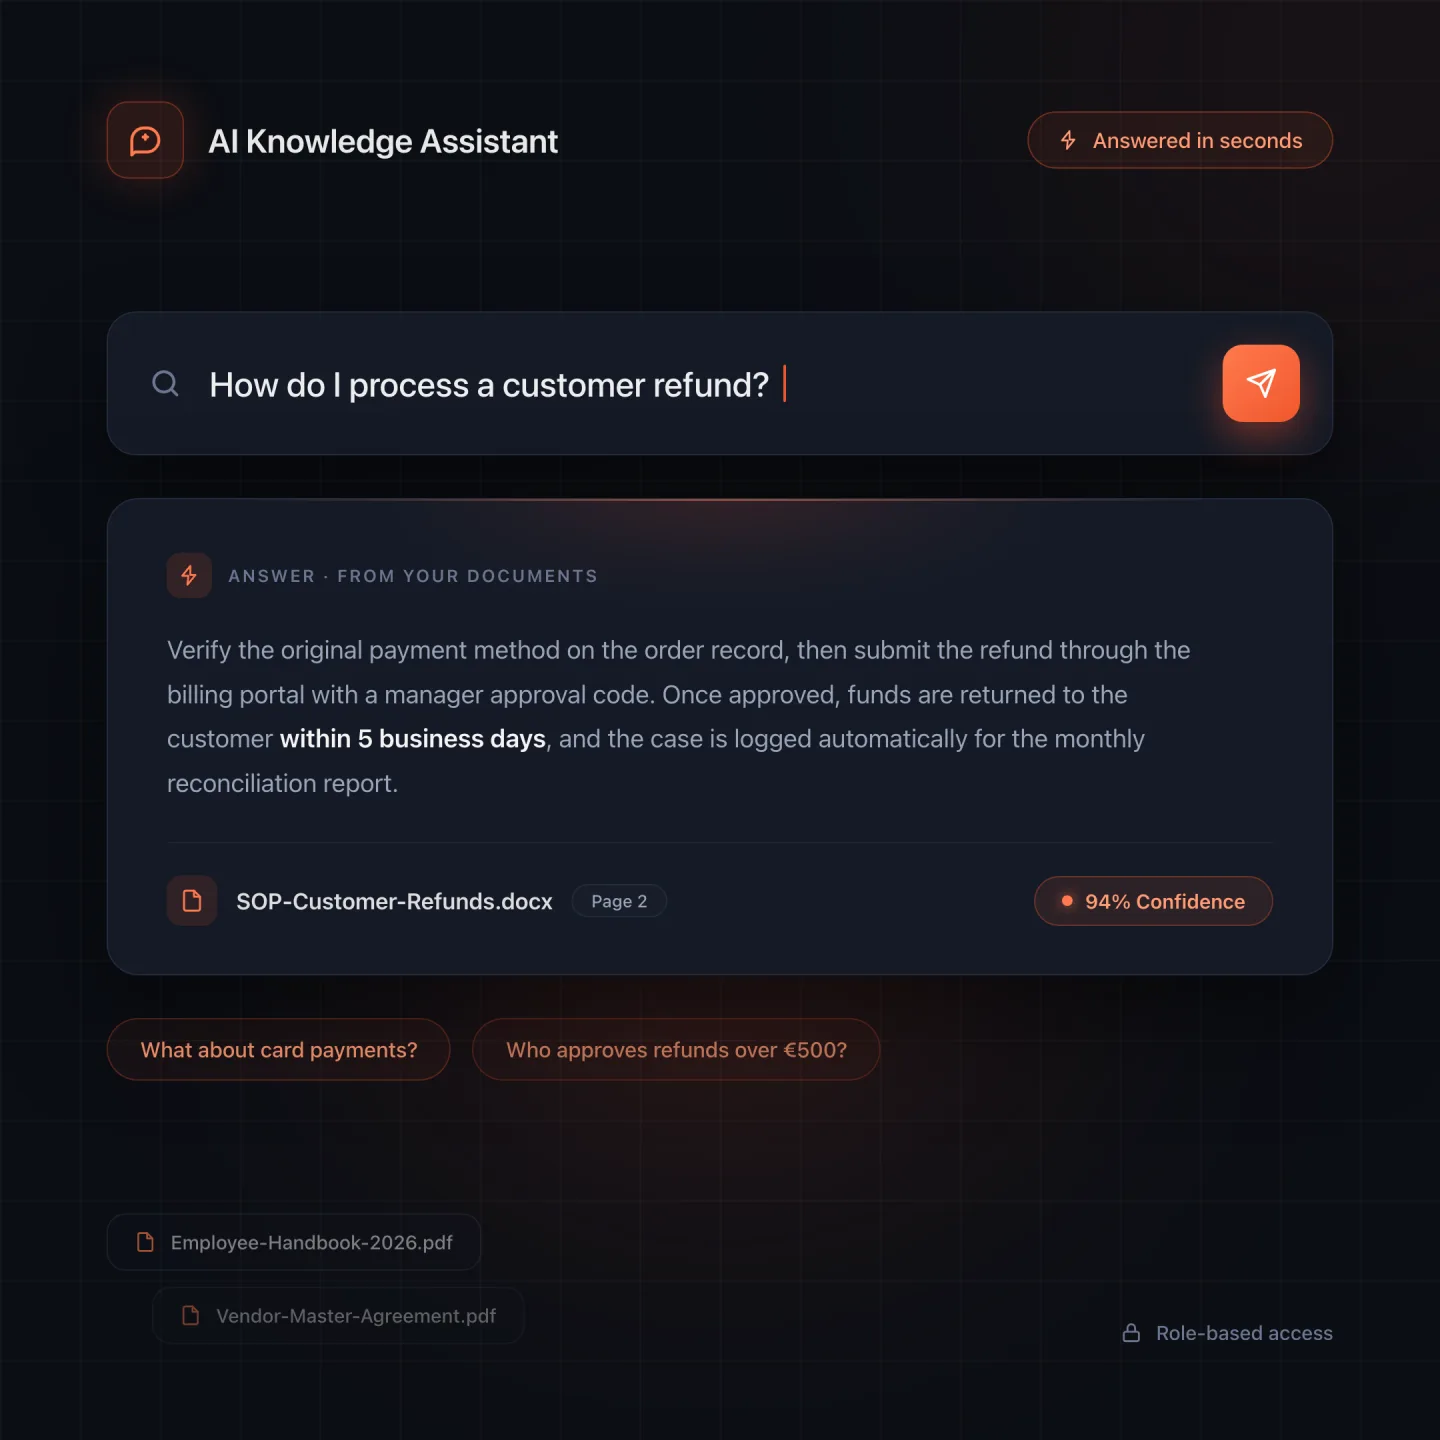Focus the refund question search field
The height and width of the screenshot is (1440, 1440).
click(720, 384)
